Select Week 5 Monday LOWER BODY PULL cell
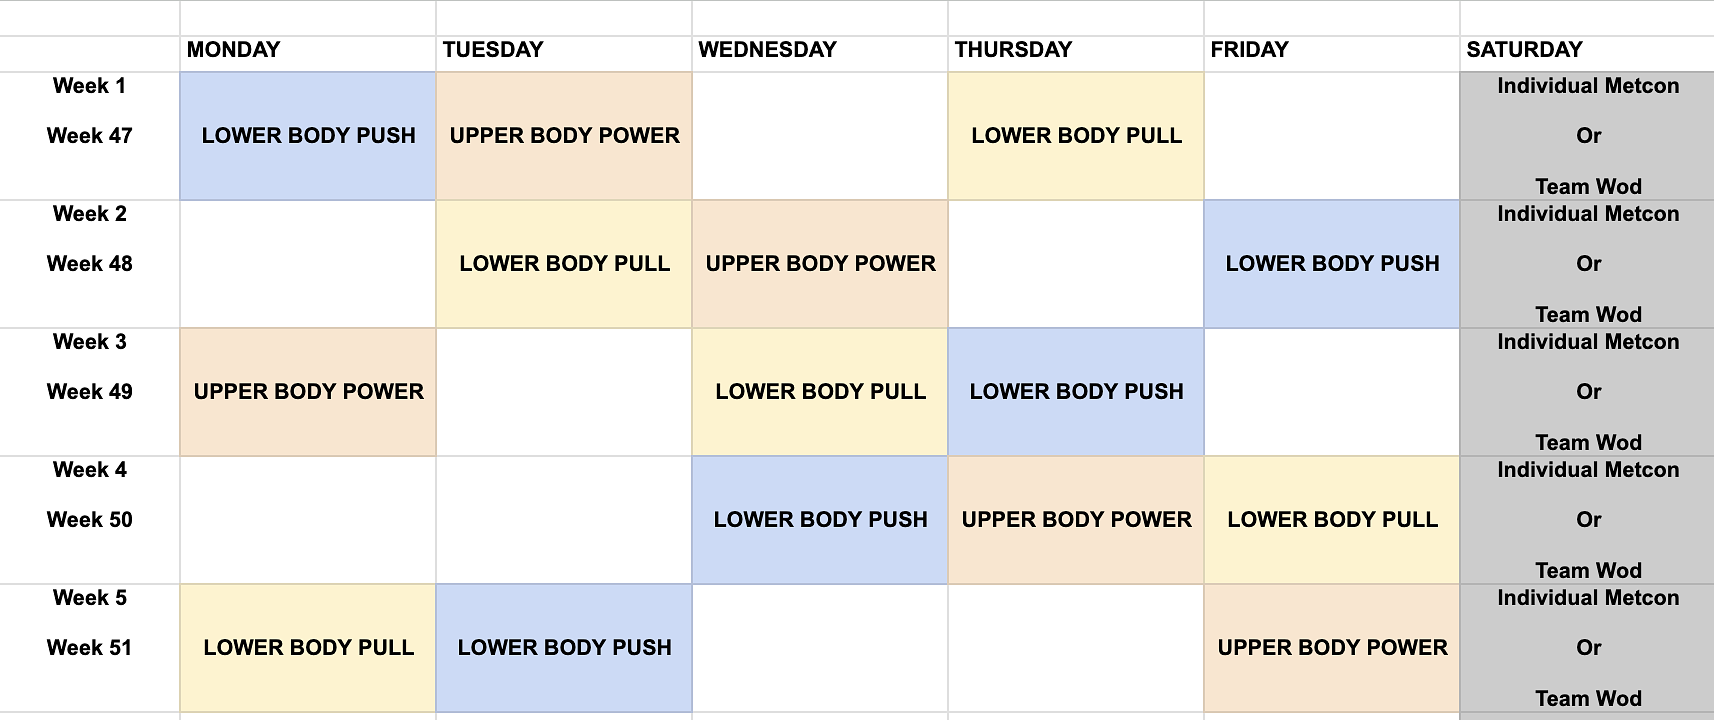This screenshot has height=720, width=1714. tap(308, 648)
